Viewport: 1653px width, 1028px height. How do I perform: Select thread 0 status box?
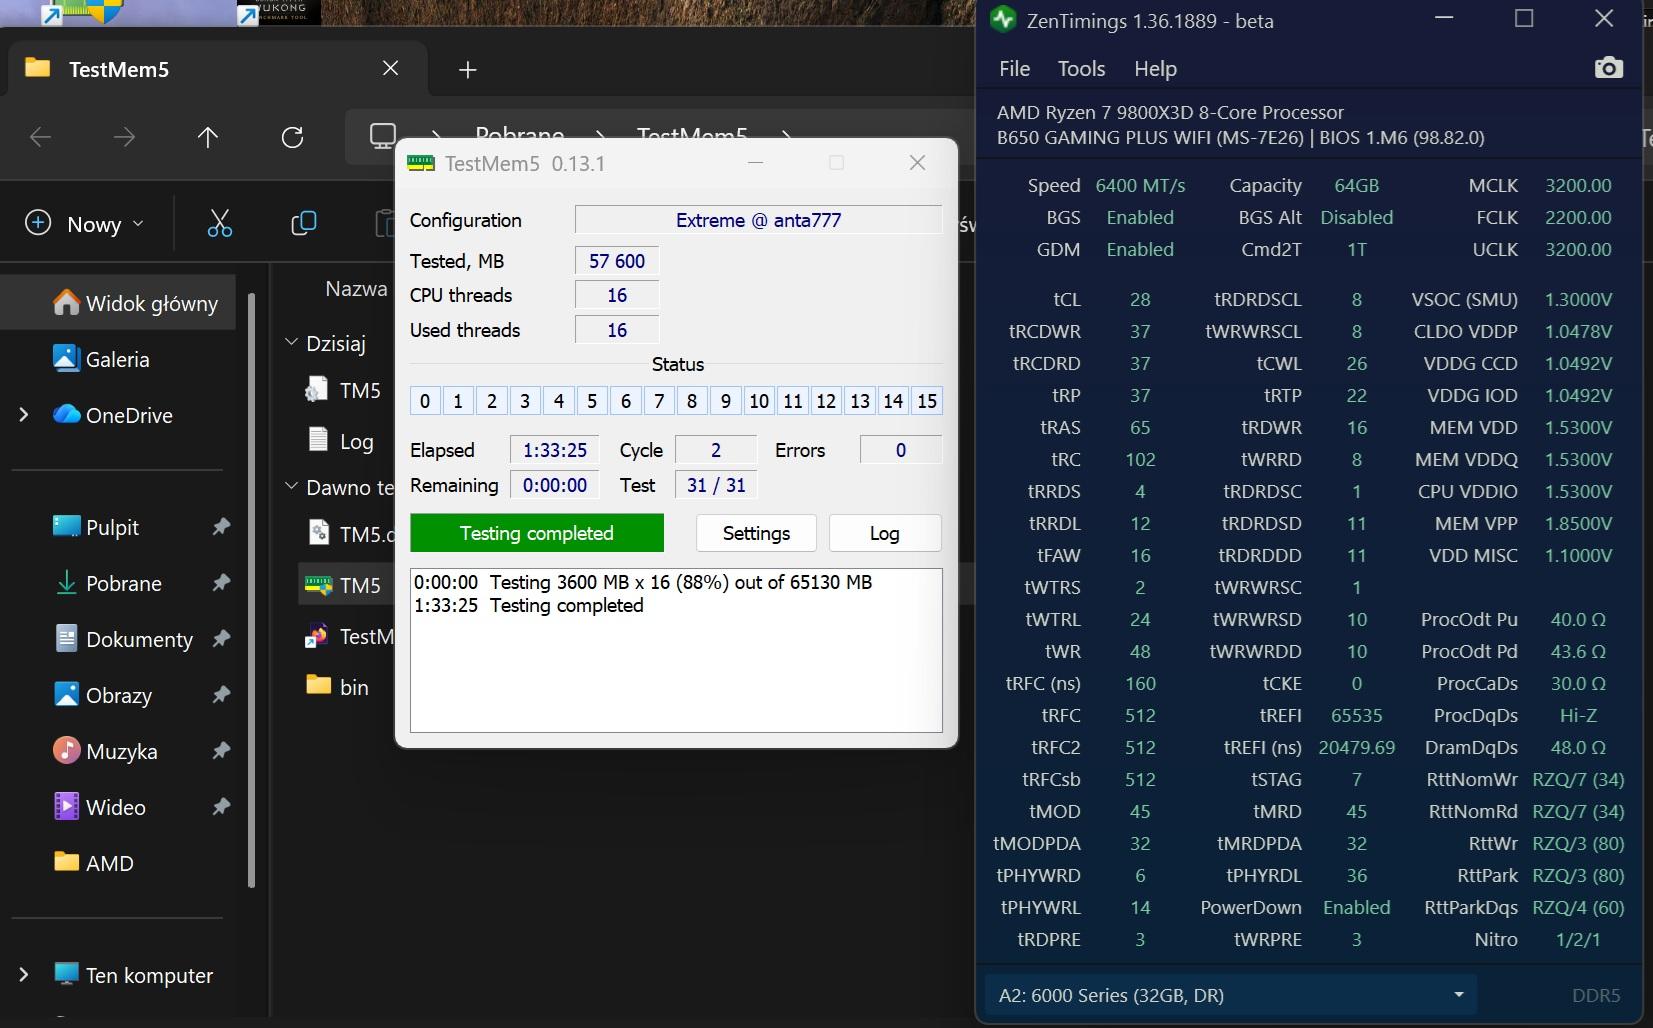pyautogui.click(x=425, y=401)
